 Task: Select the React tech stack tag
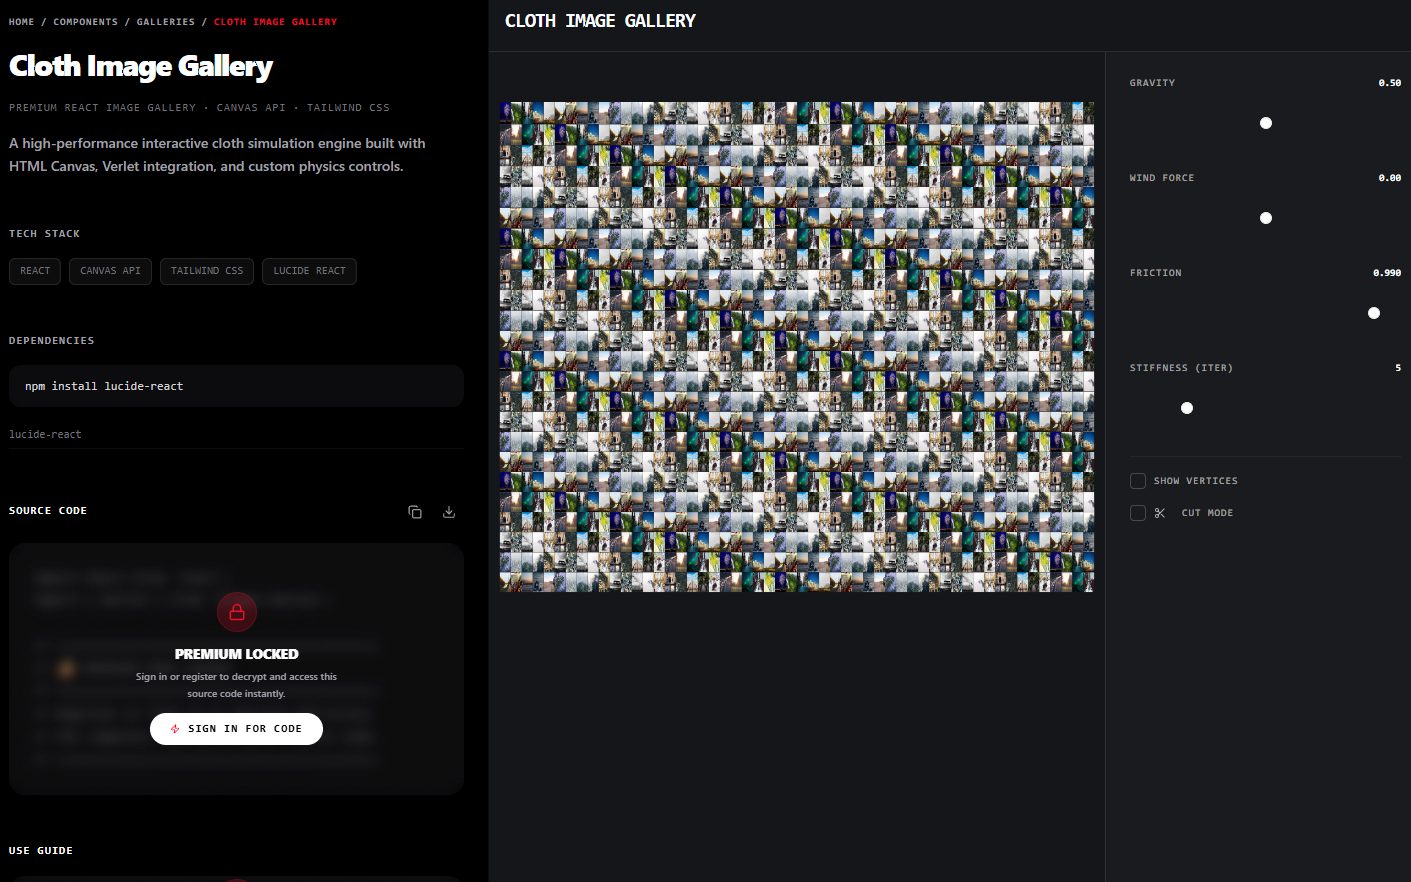[35, 271]
